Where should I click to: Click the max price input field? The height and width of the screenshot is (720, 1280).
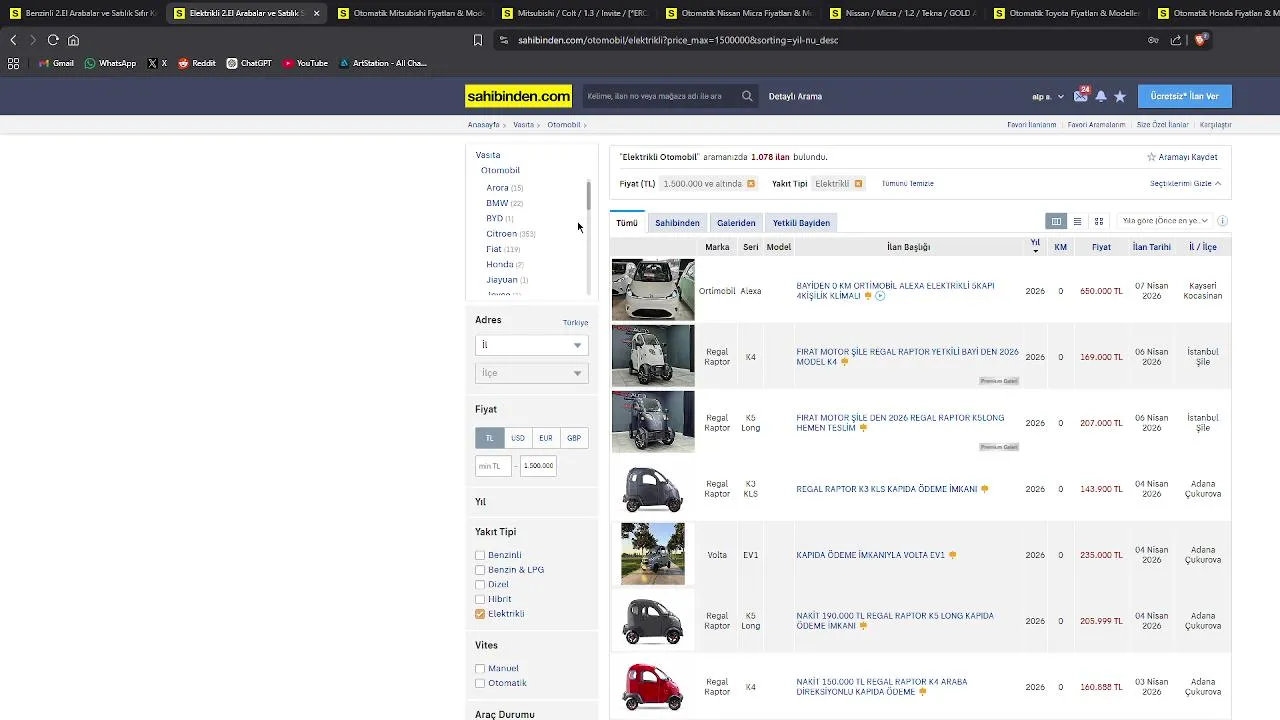point(538,466)
